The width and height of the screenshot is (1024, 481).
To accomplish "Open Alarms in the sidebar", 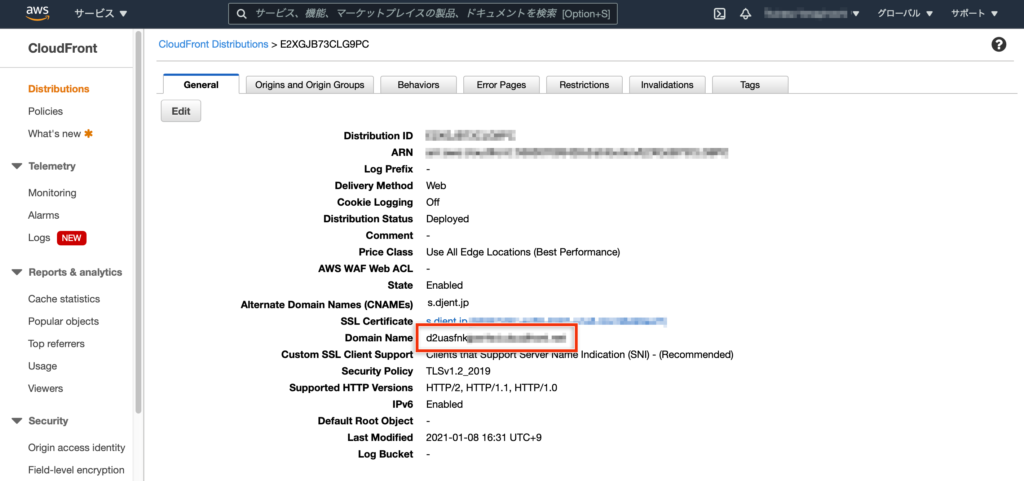I will pyautogui.click(x=44, y=215).
